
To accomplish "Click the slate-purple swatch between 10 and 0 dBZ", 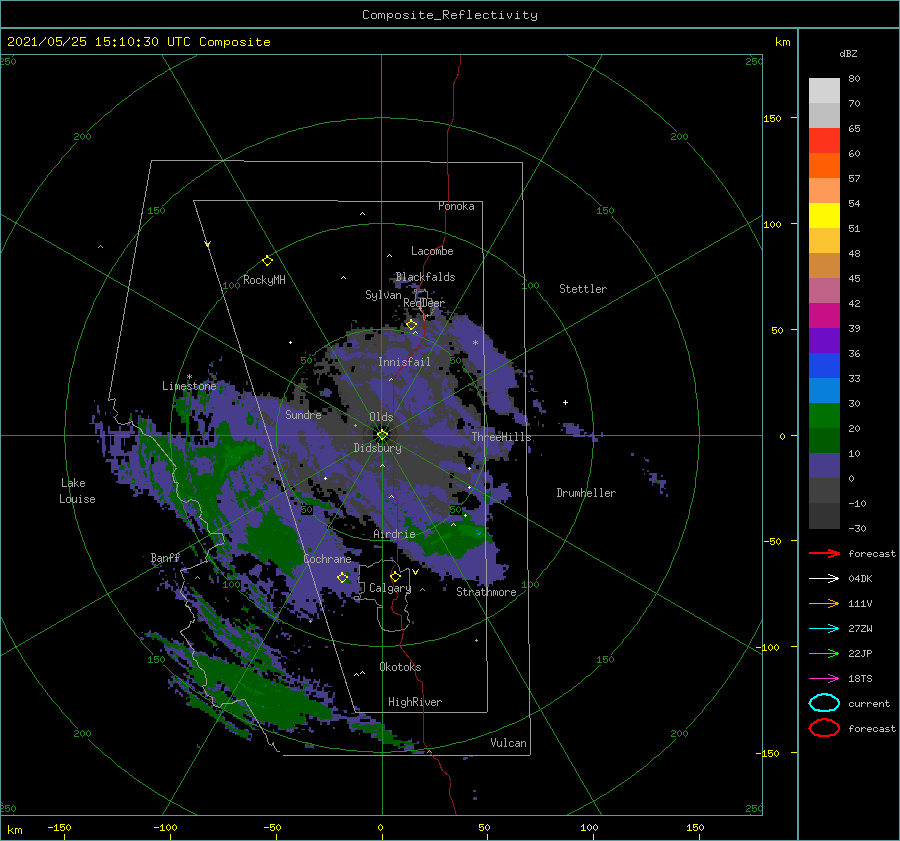I will [x=824, y=466].
